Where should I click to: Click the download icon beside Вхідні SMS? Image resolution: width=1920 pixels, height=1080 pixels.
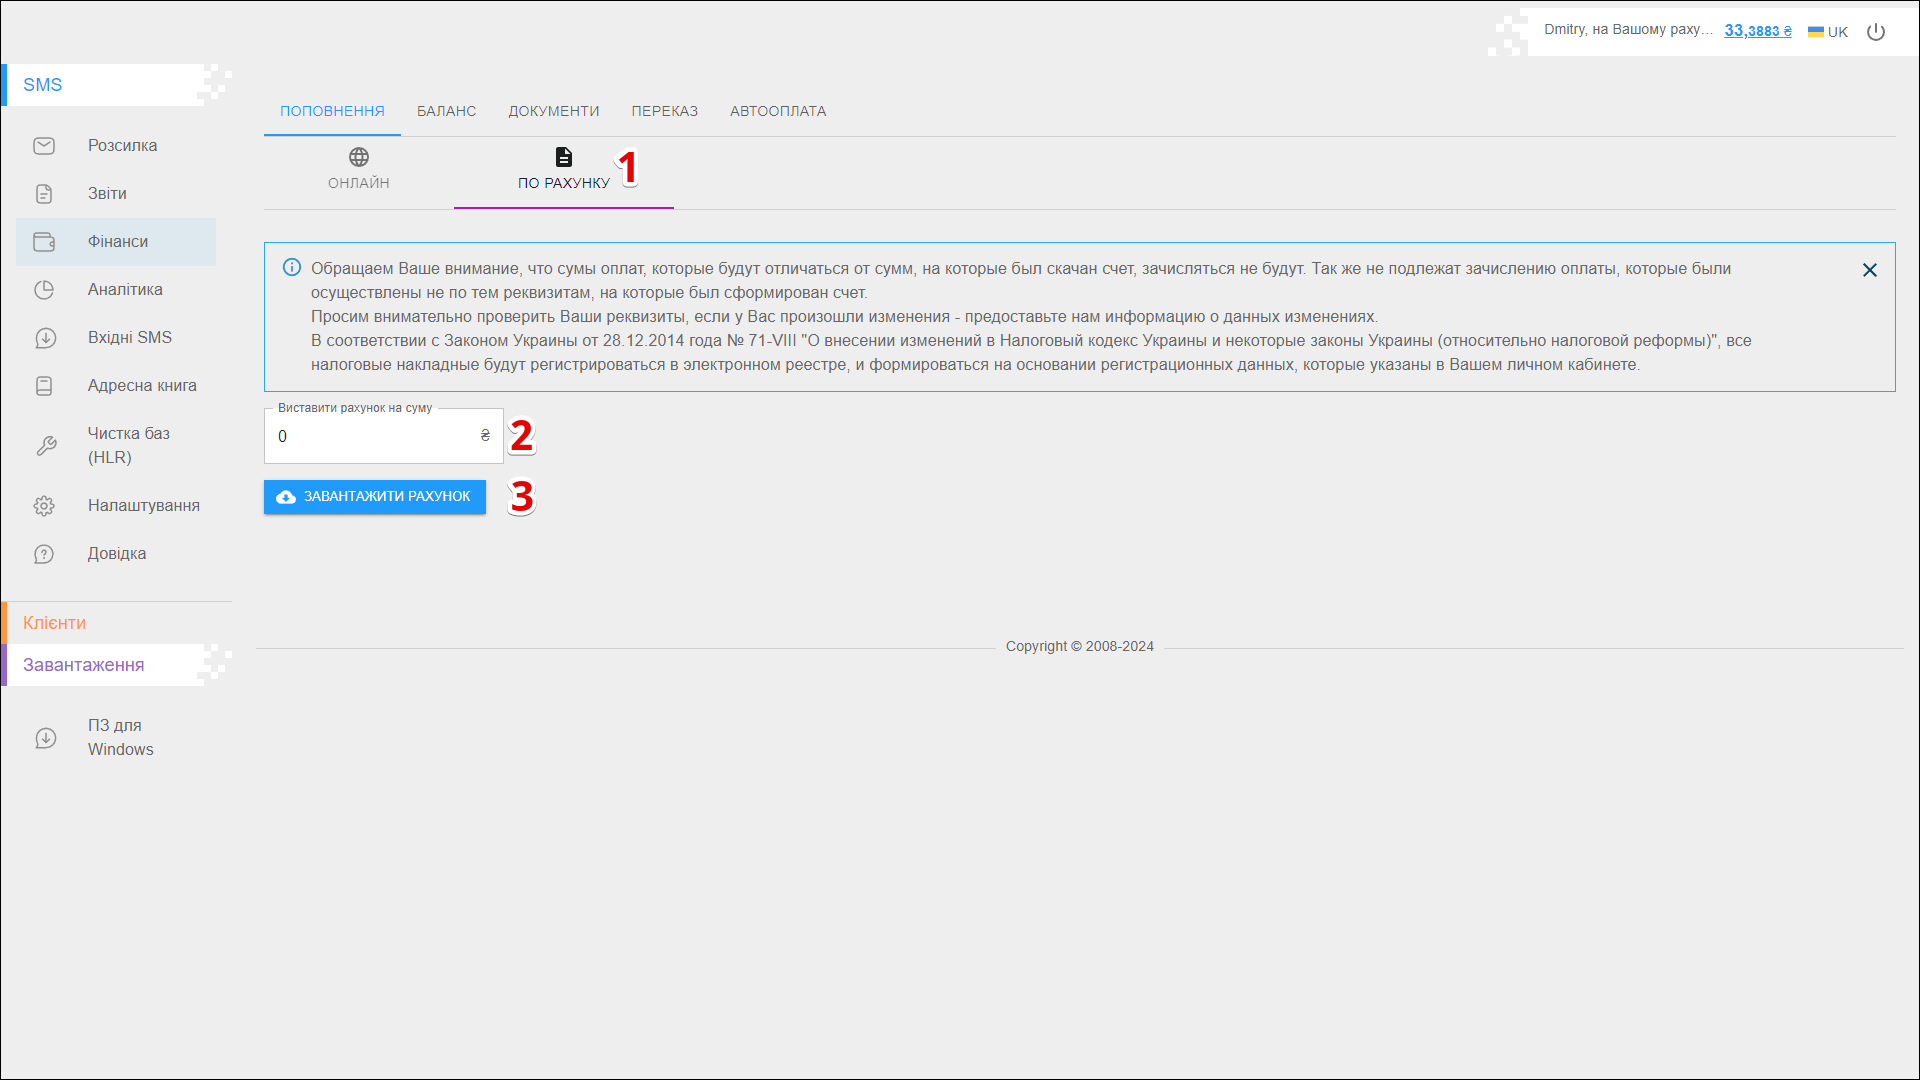coord(45,338)
